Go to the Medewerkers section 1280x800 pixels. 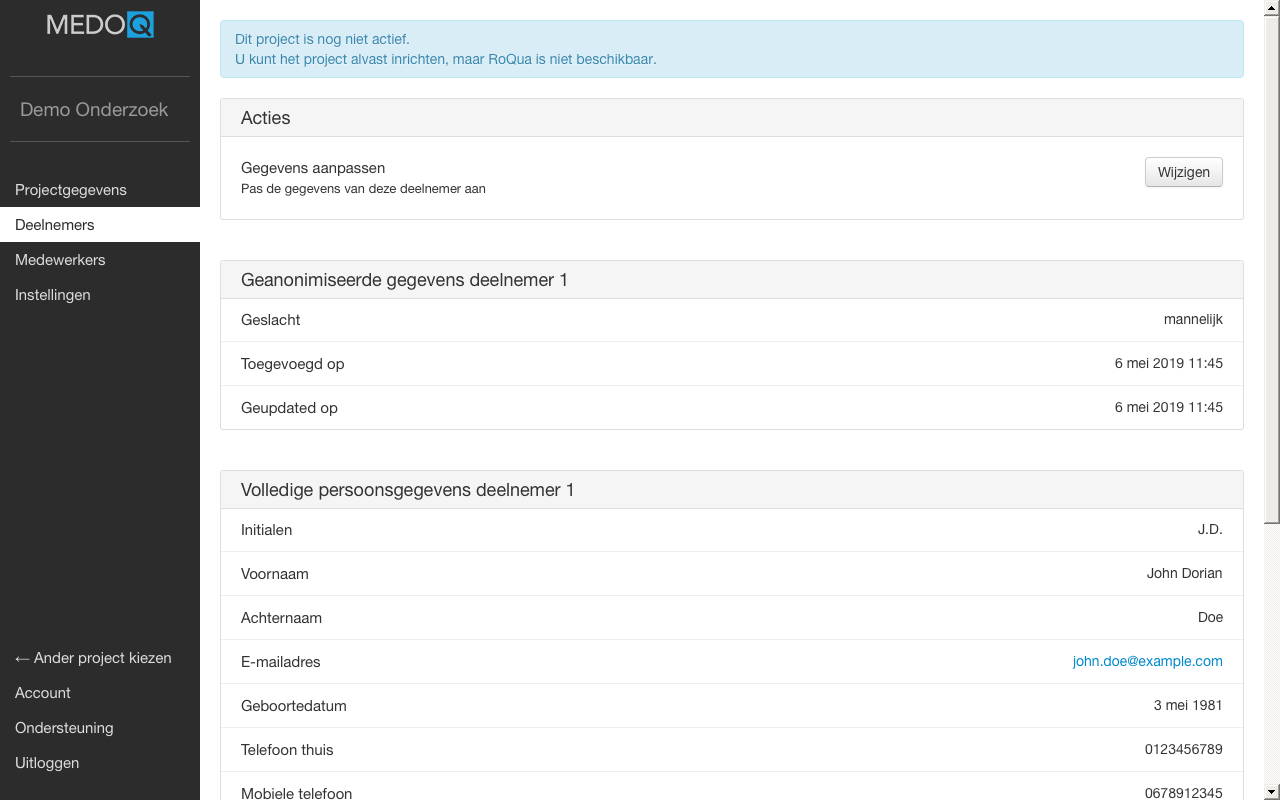[60, 260]
